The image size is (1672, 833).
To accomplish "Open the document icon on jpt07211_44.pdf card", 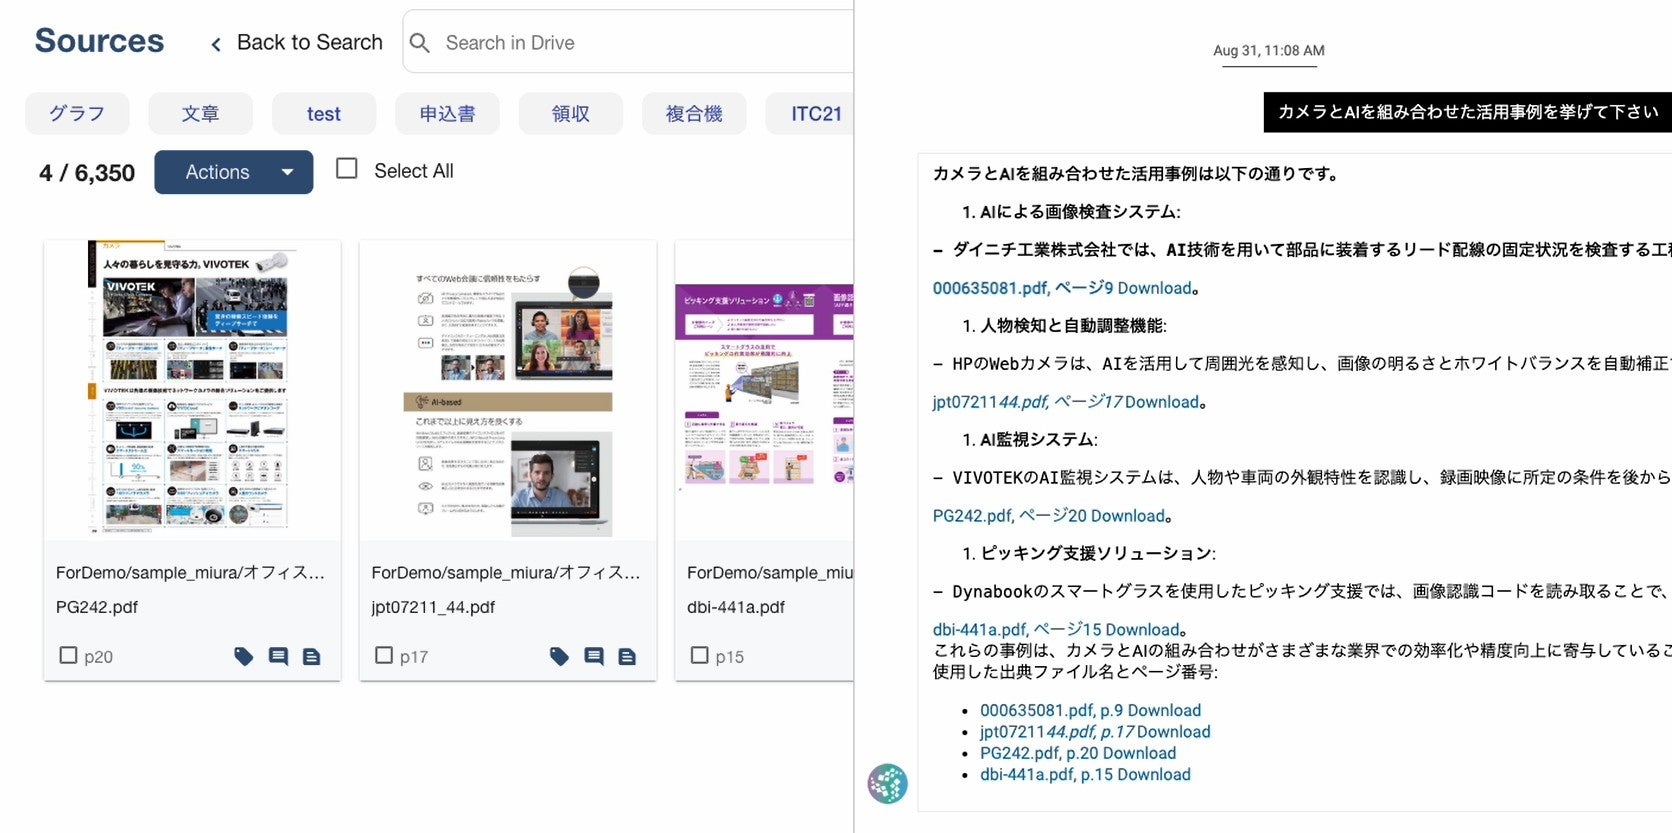I will [627, 656].
